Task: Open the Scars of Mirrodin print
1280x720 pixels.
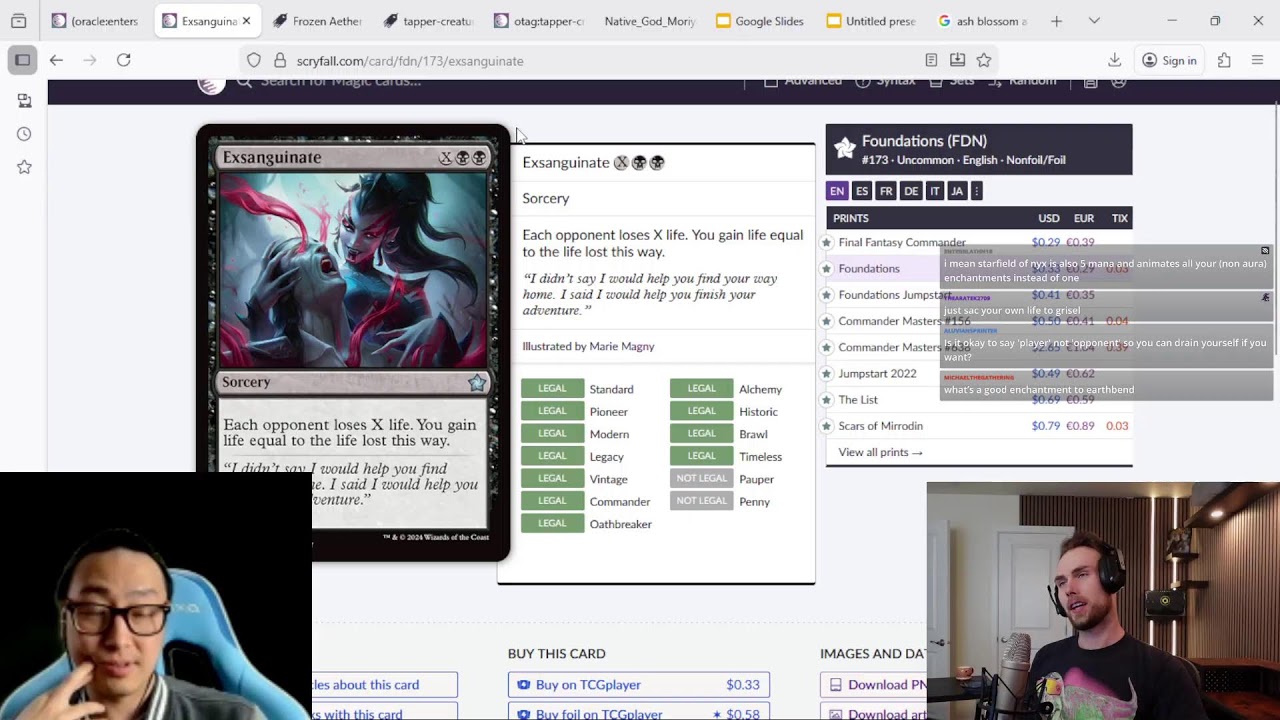Action: 881,426
